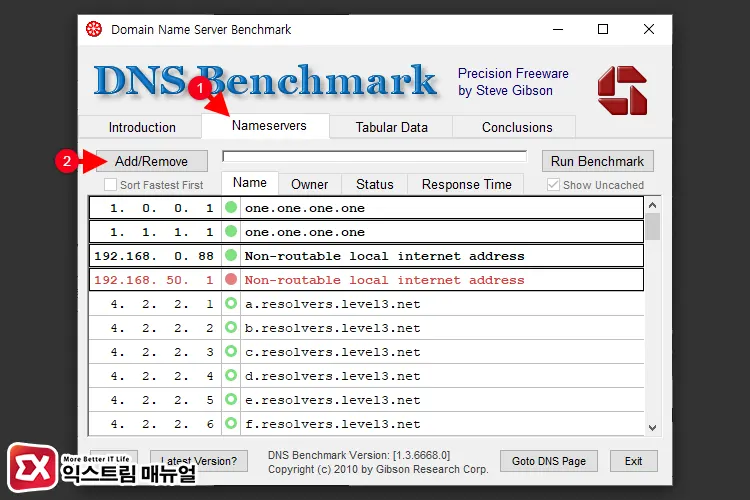Click the app icon in title bar

pyautogui.click(x=94, y=29)
